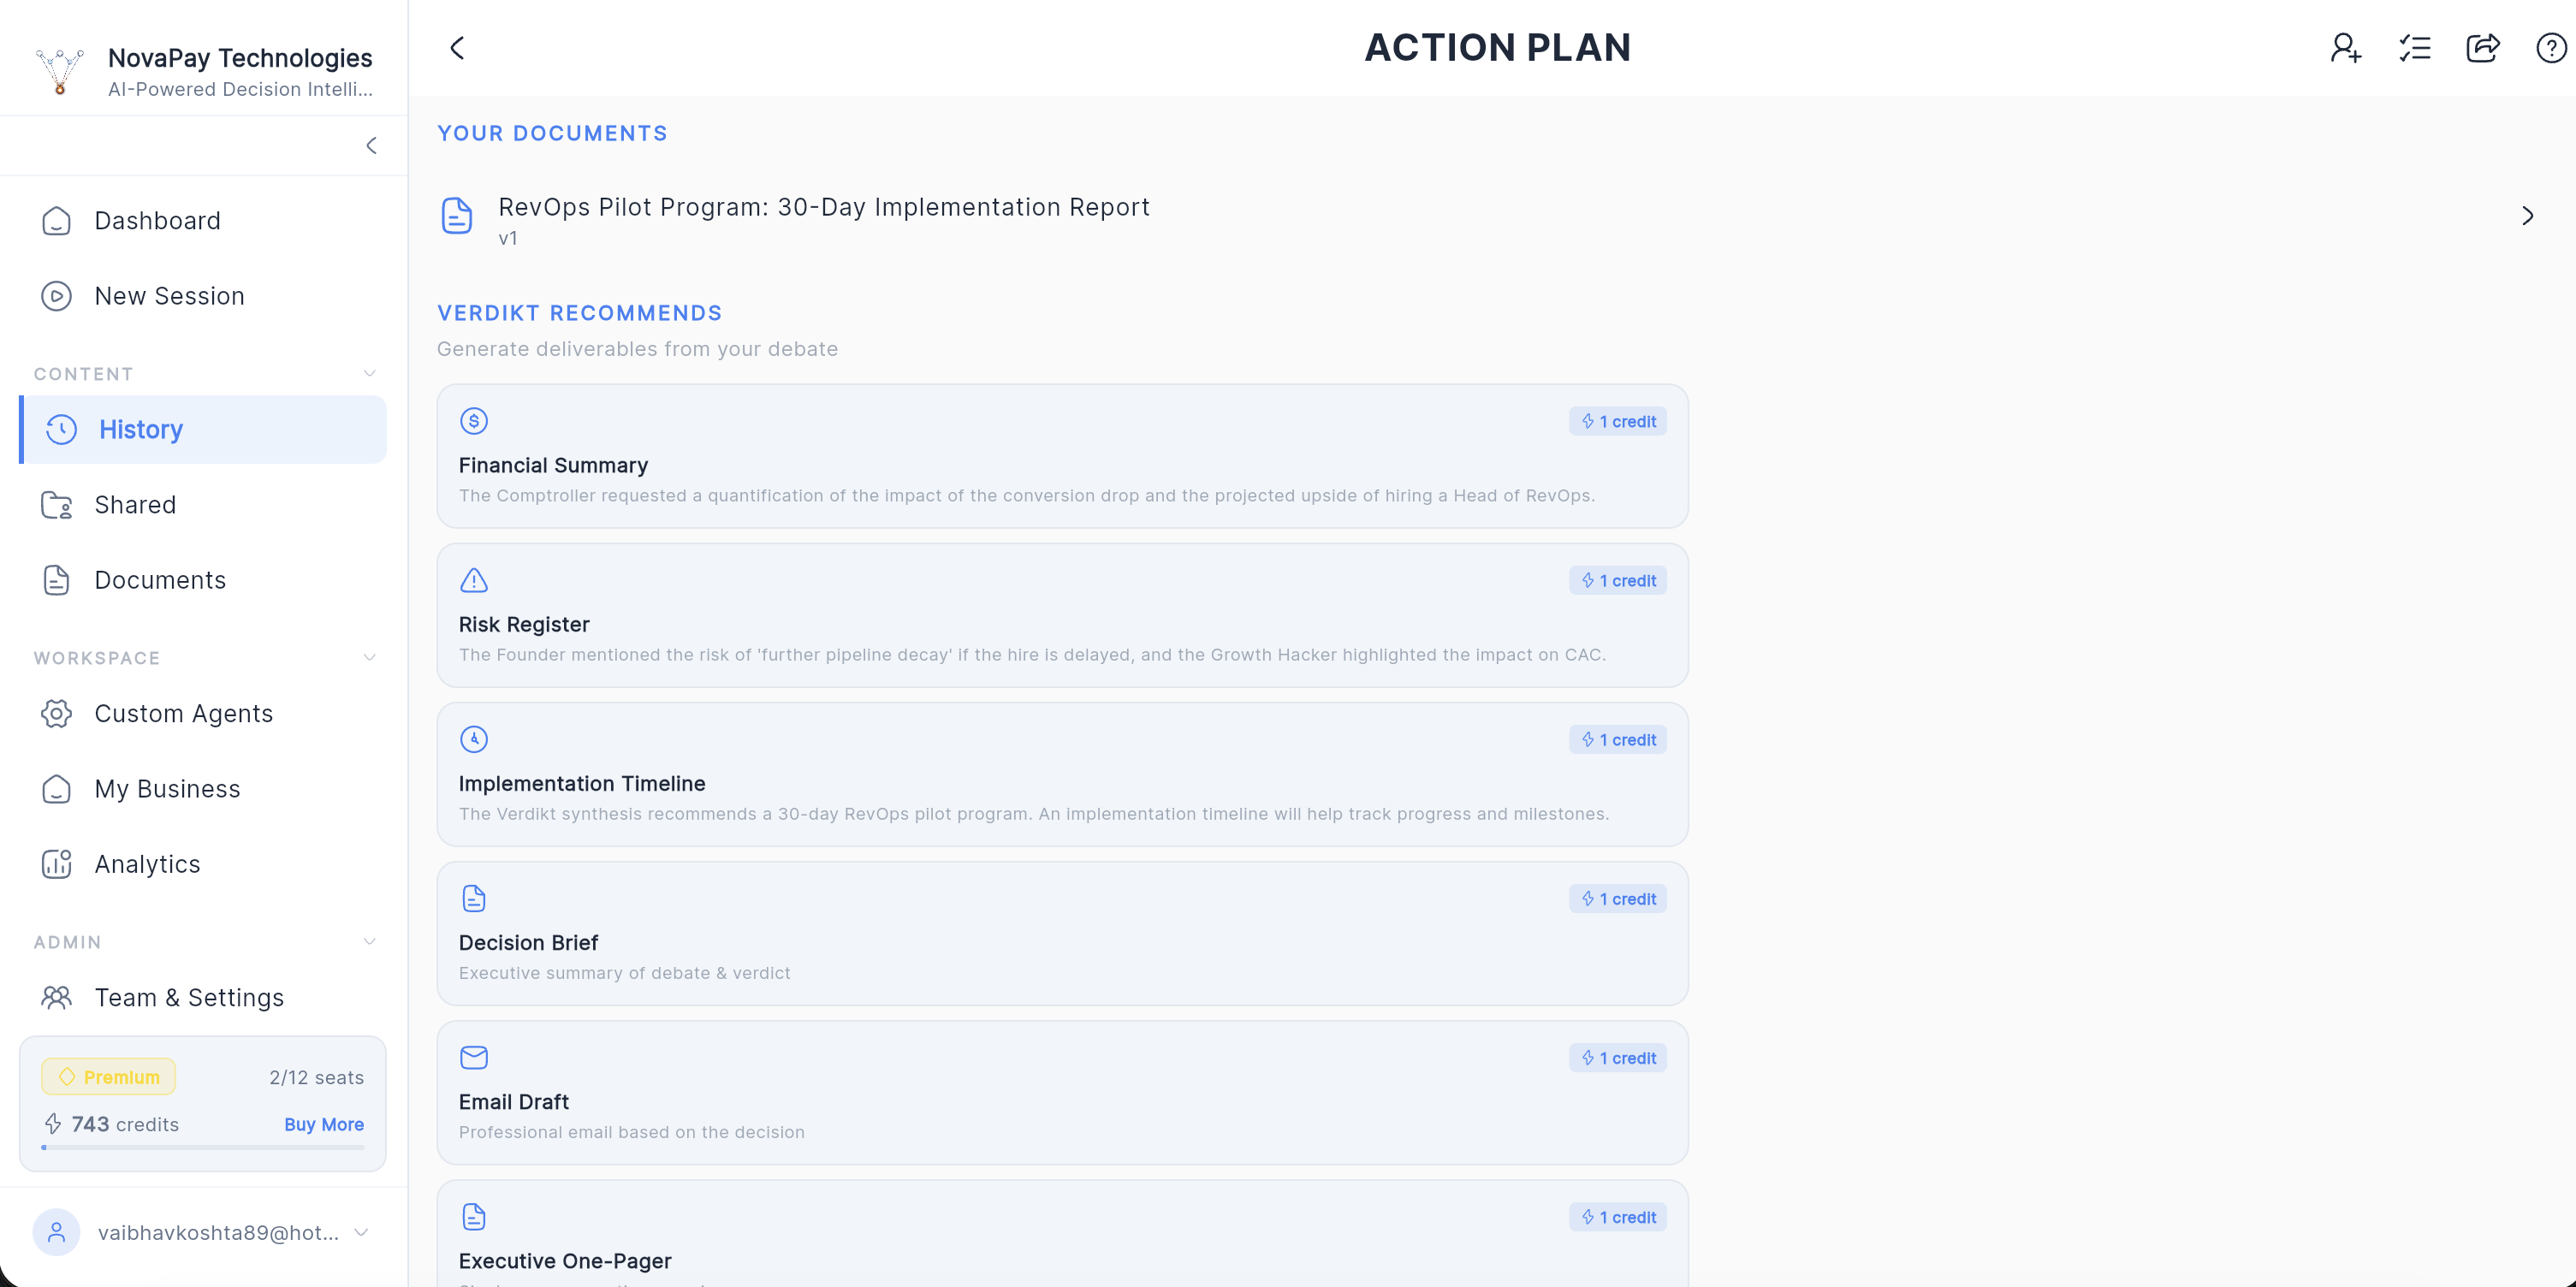
Task: Click the Email Draft envelope icon
Action: [x=472, y=1057]
